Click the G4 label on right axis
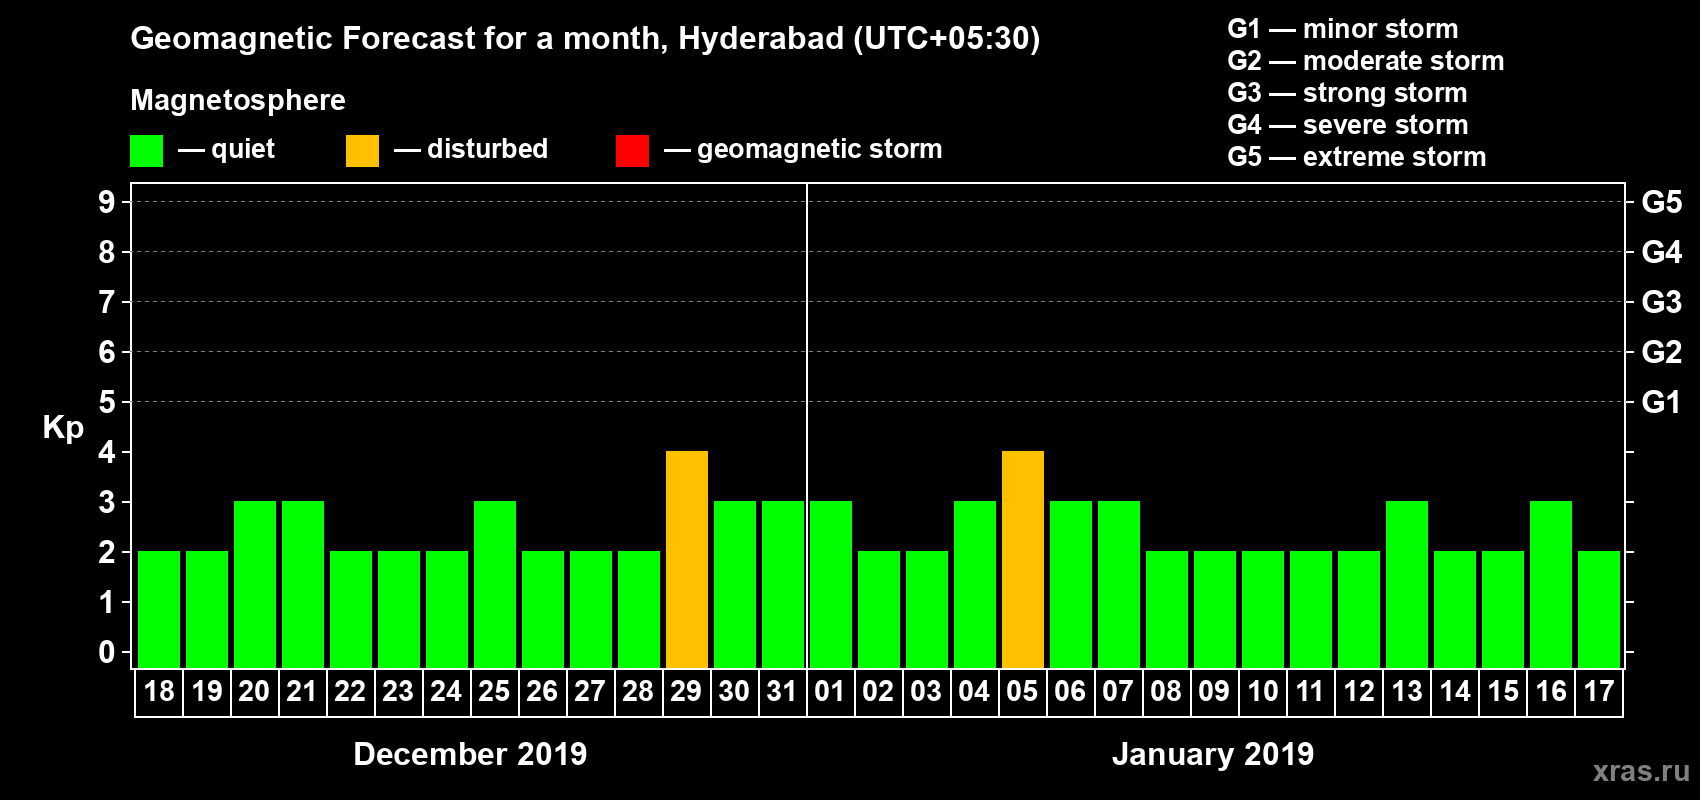The height and width of the screenshot is (800, 1700). [1662, 252]
